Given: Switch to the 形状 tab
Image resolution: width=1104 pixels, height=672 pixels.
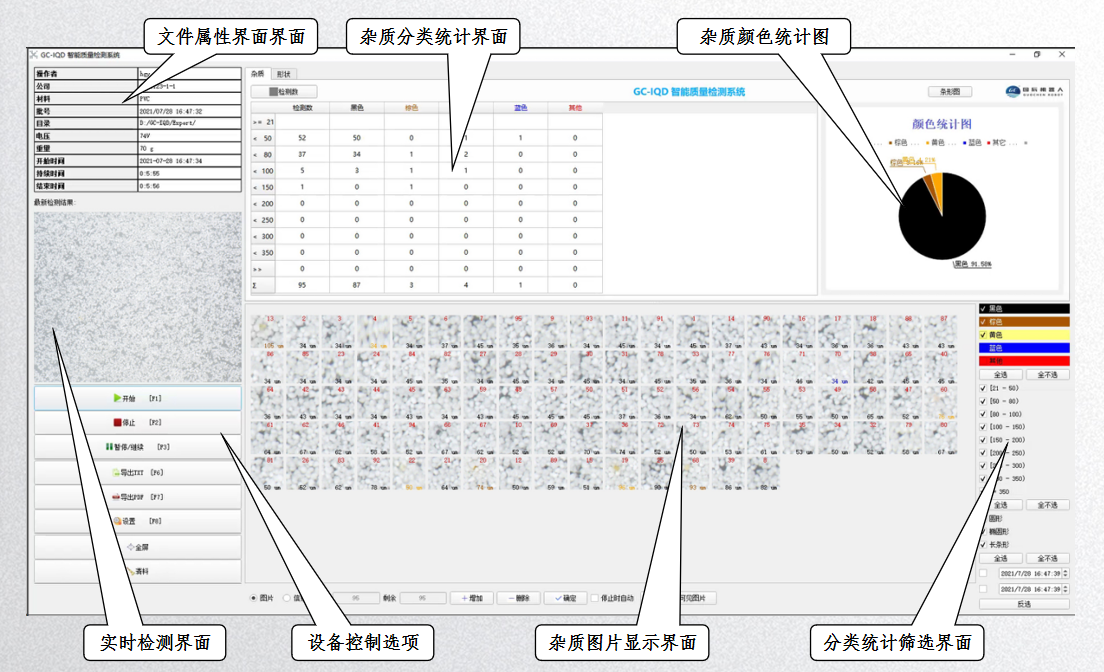Looking at the screenshot, I should click(x=285, y=73).
